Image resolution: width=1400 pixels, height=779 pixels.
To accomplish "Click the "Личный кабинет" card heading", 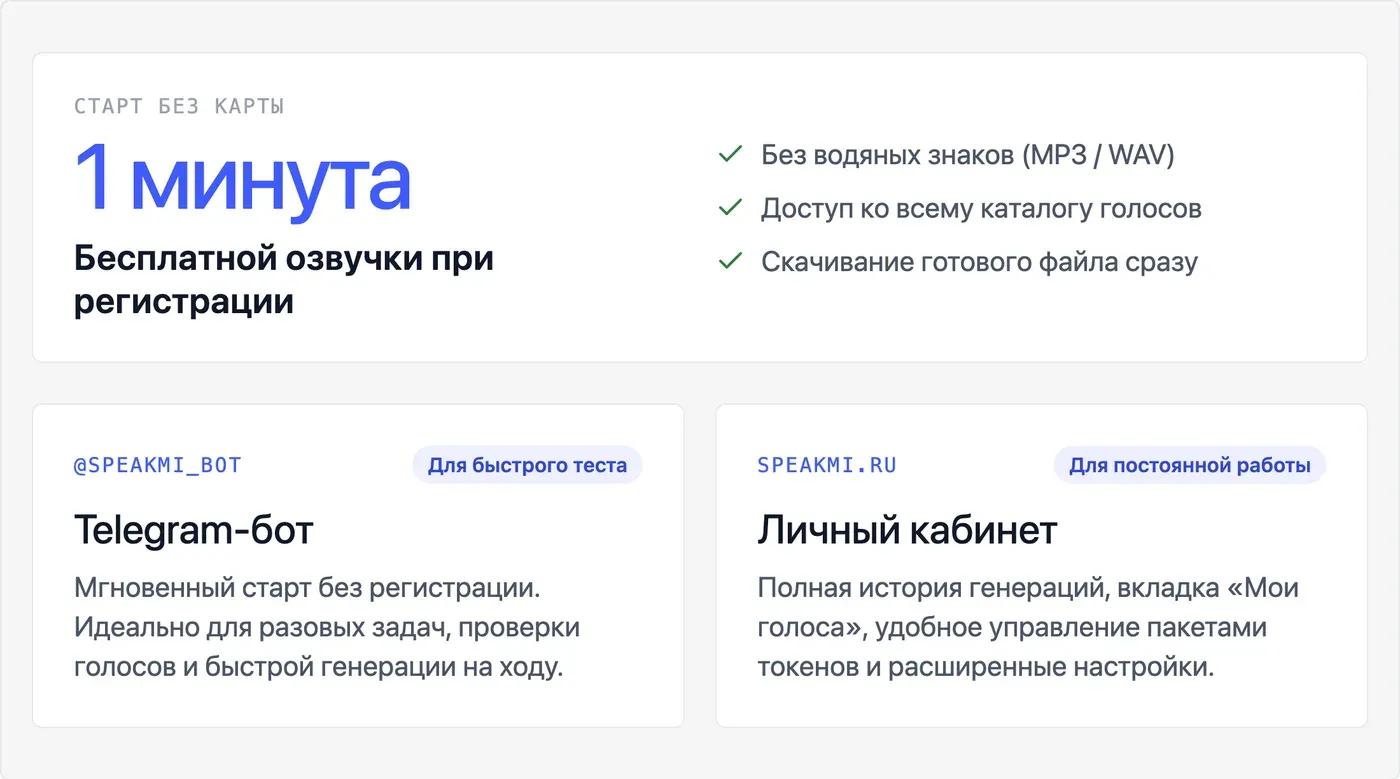I will tap(907, 530).
